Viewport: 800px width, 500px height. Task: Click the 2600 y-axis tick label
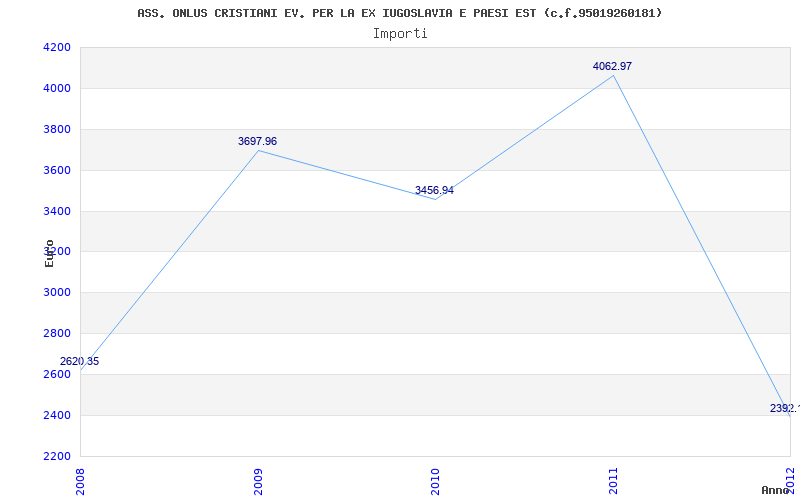coord(56,374)
